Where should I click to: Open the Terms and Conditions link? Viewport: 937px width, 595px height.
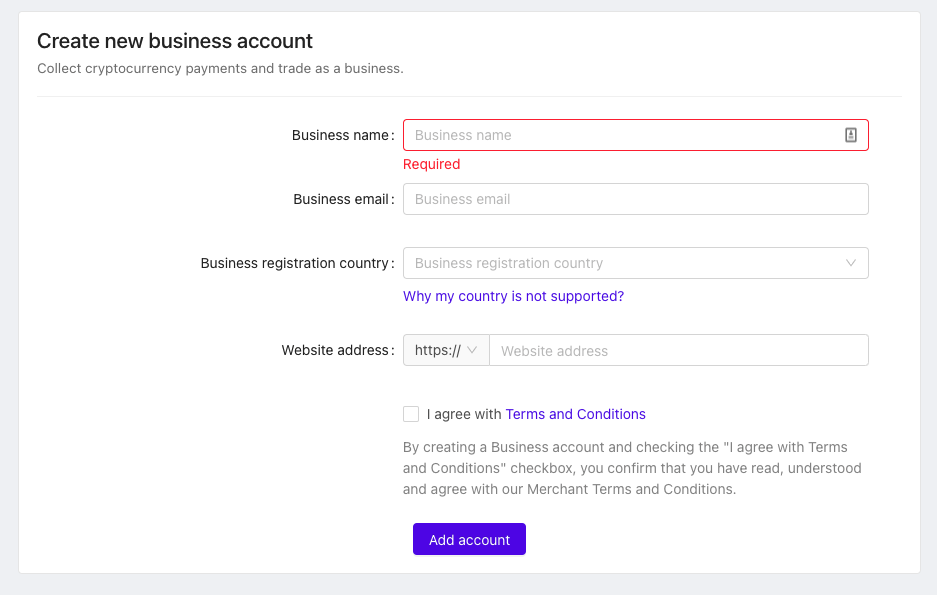[x=575, y=414]
